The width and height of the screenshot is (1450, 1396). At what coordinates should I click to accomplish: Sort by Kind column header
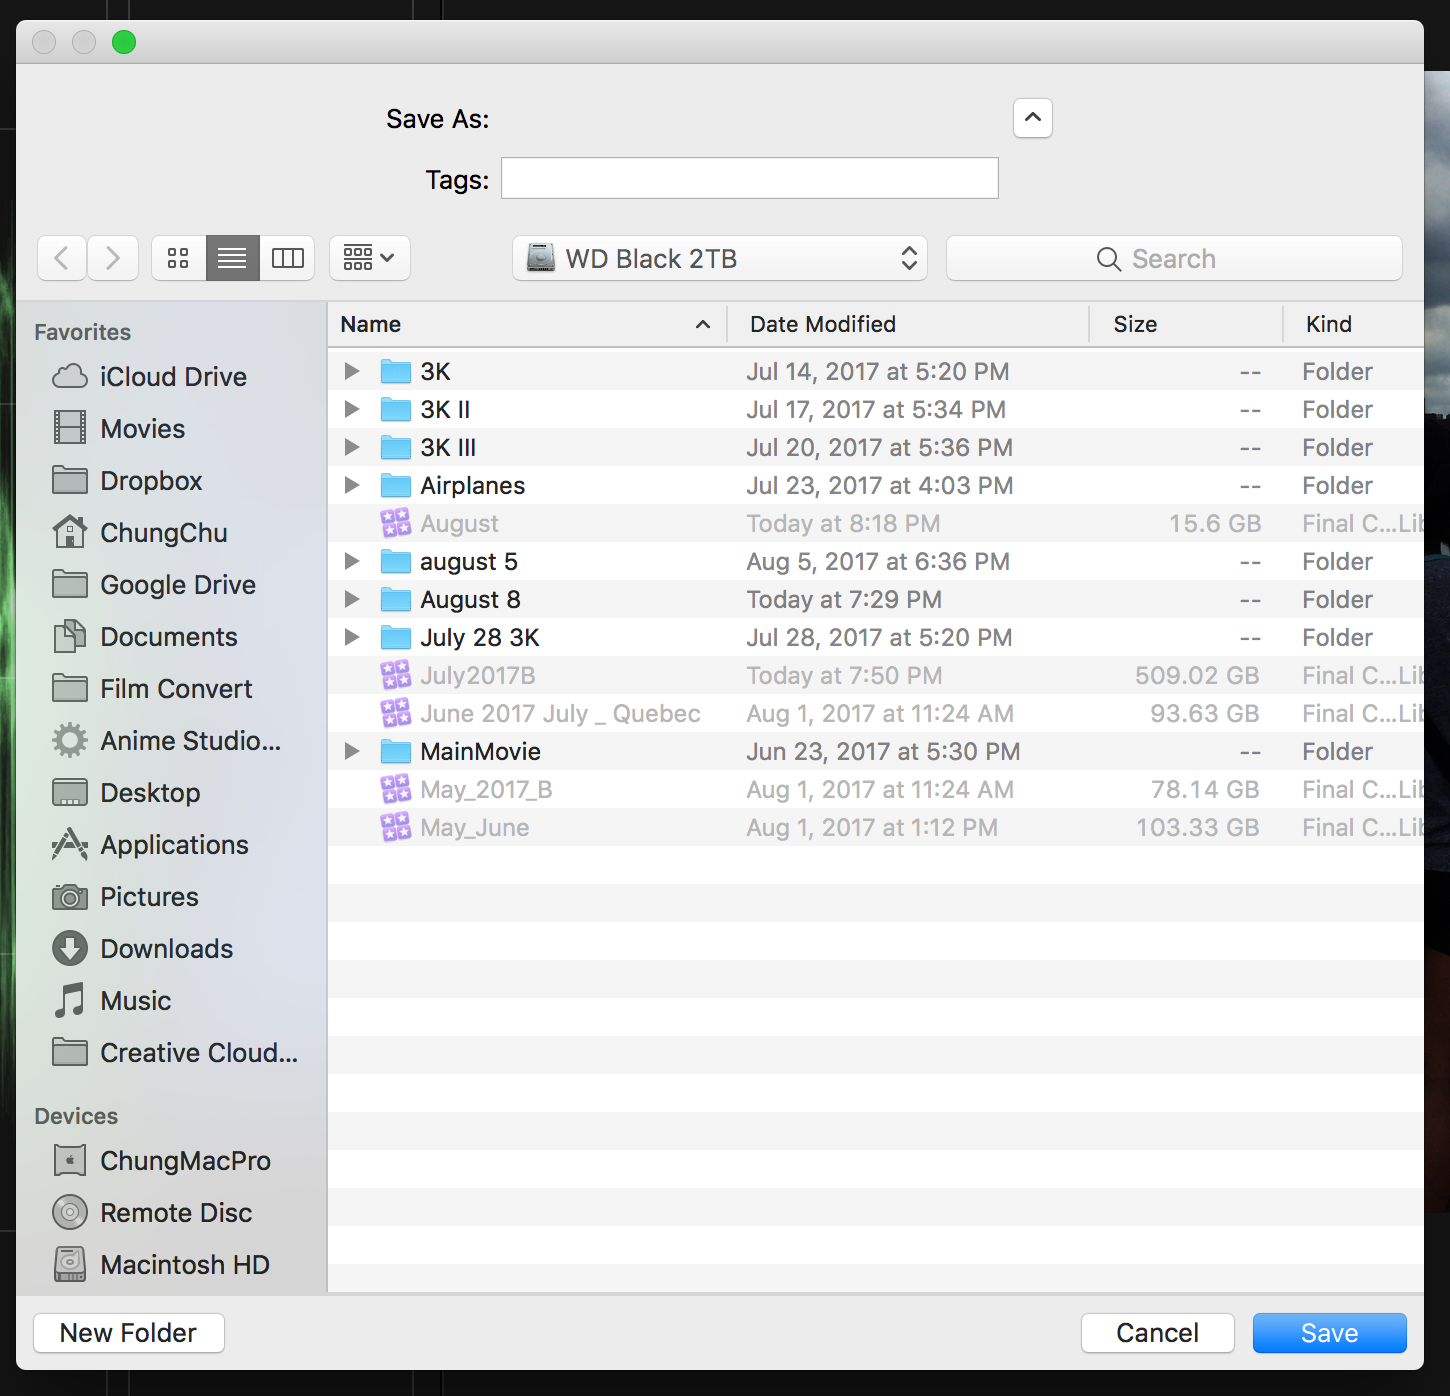coord(1354,324)
